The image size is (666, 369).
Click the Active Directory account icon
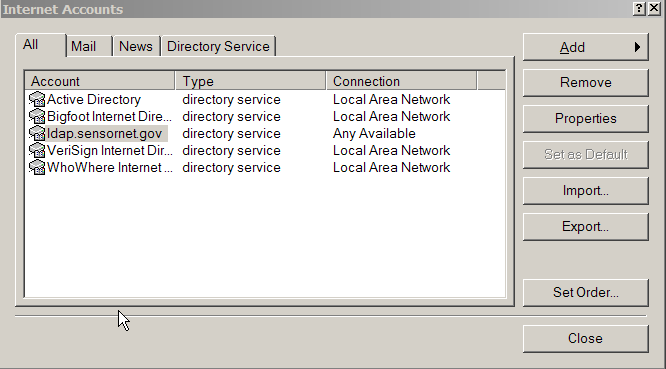pos(37,99)
